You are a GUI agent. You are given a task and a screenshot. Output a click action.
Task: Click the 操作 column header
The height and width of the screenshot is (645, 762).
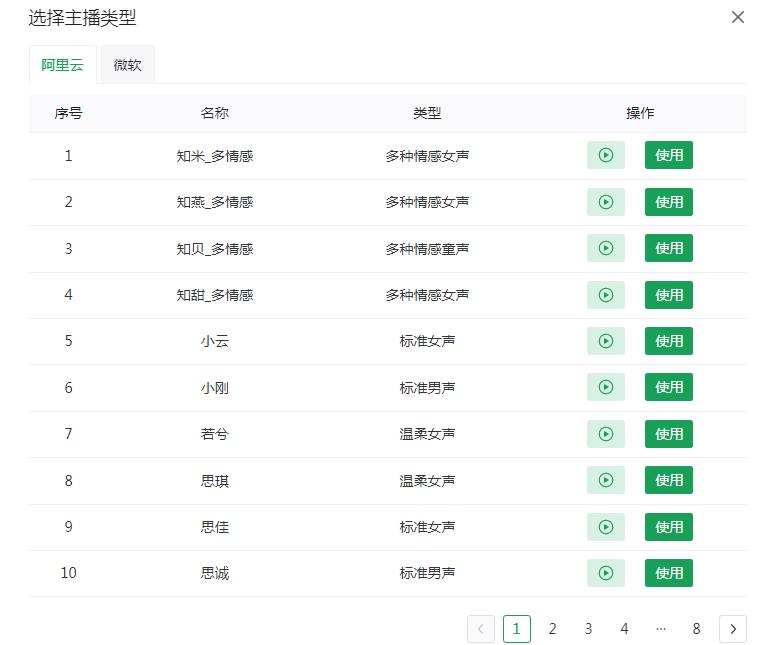pyautogui.click(x=640, y=113)
